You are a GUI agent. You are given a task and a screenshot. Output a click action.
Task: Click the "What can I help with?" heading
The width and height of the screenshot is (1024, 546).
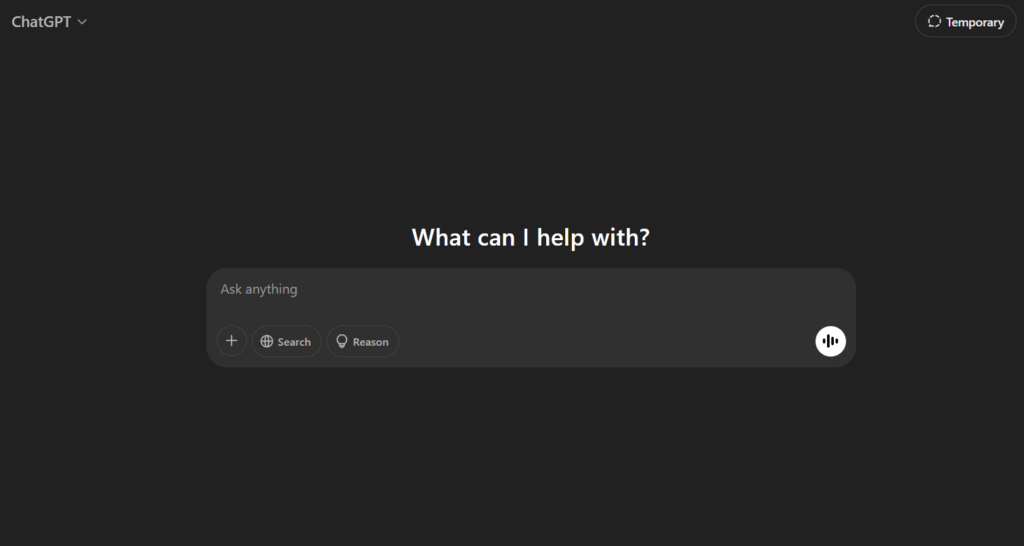click(x=531, y=238)
